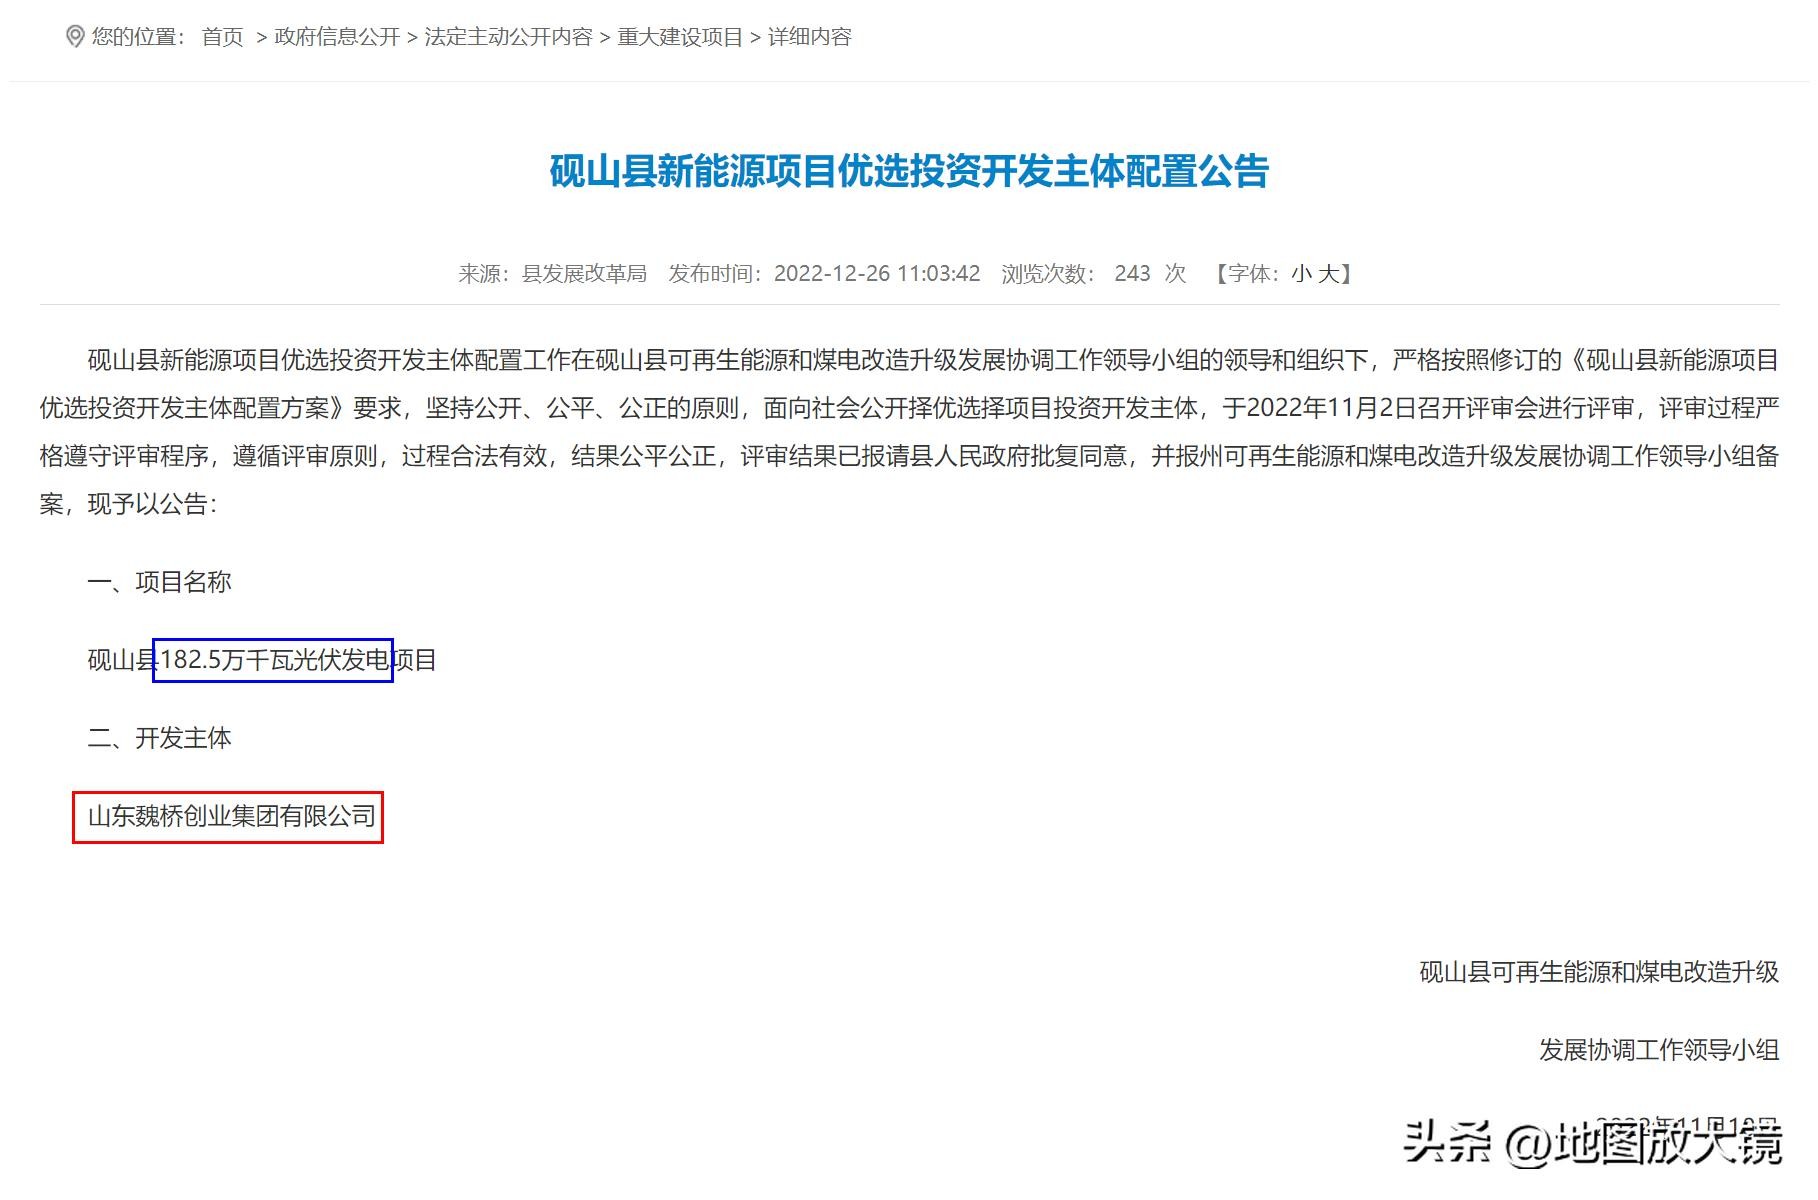Navigate to 法定主动公开内容 breadcrumb

[x=508, y=37]
